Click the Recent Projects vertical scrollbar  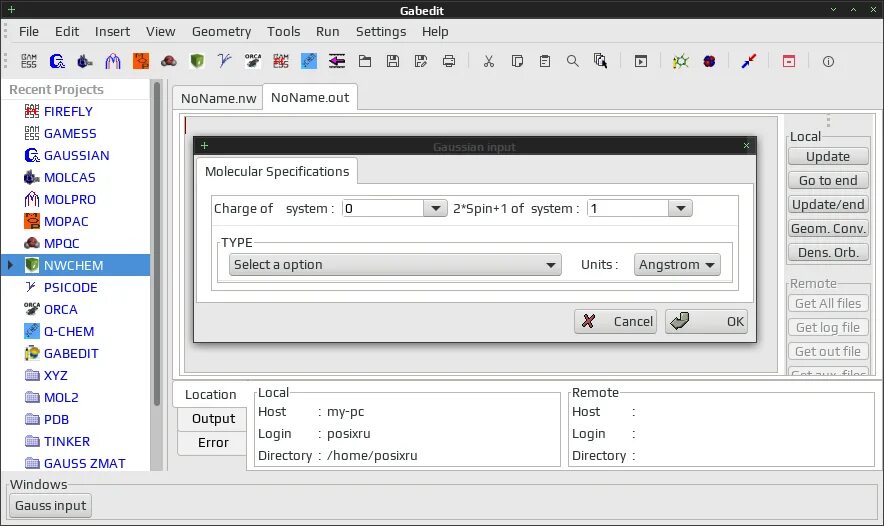point(157,244)
